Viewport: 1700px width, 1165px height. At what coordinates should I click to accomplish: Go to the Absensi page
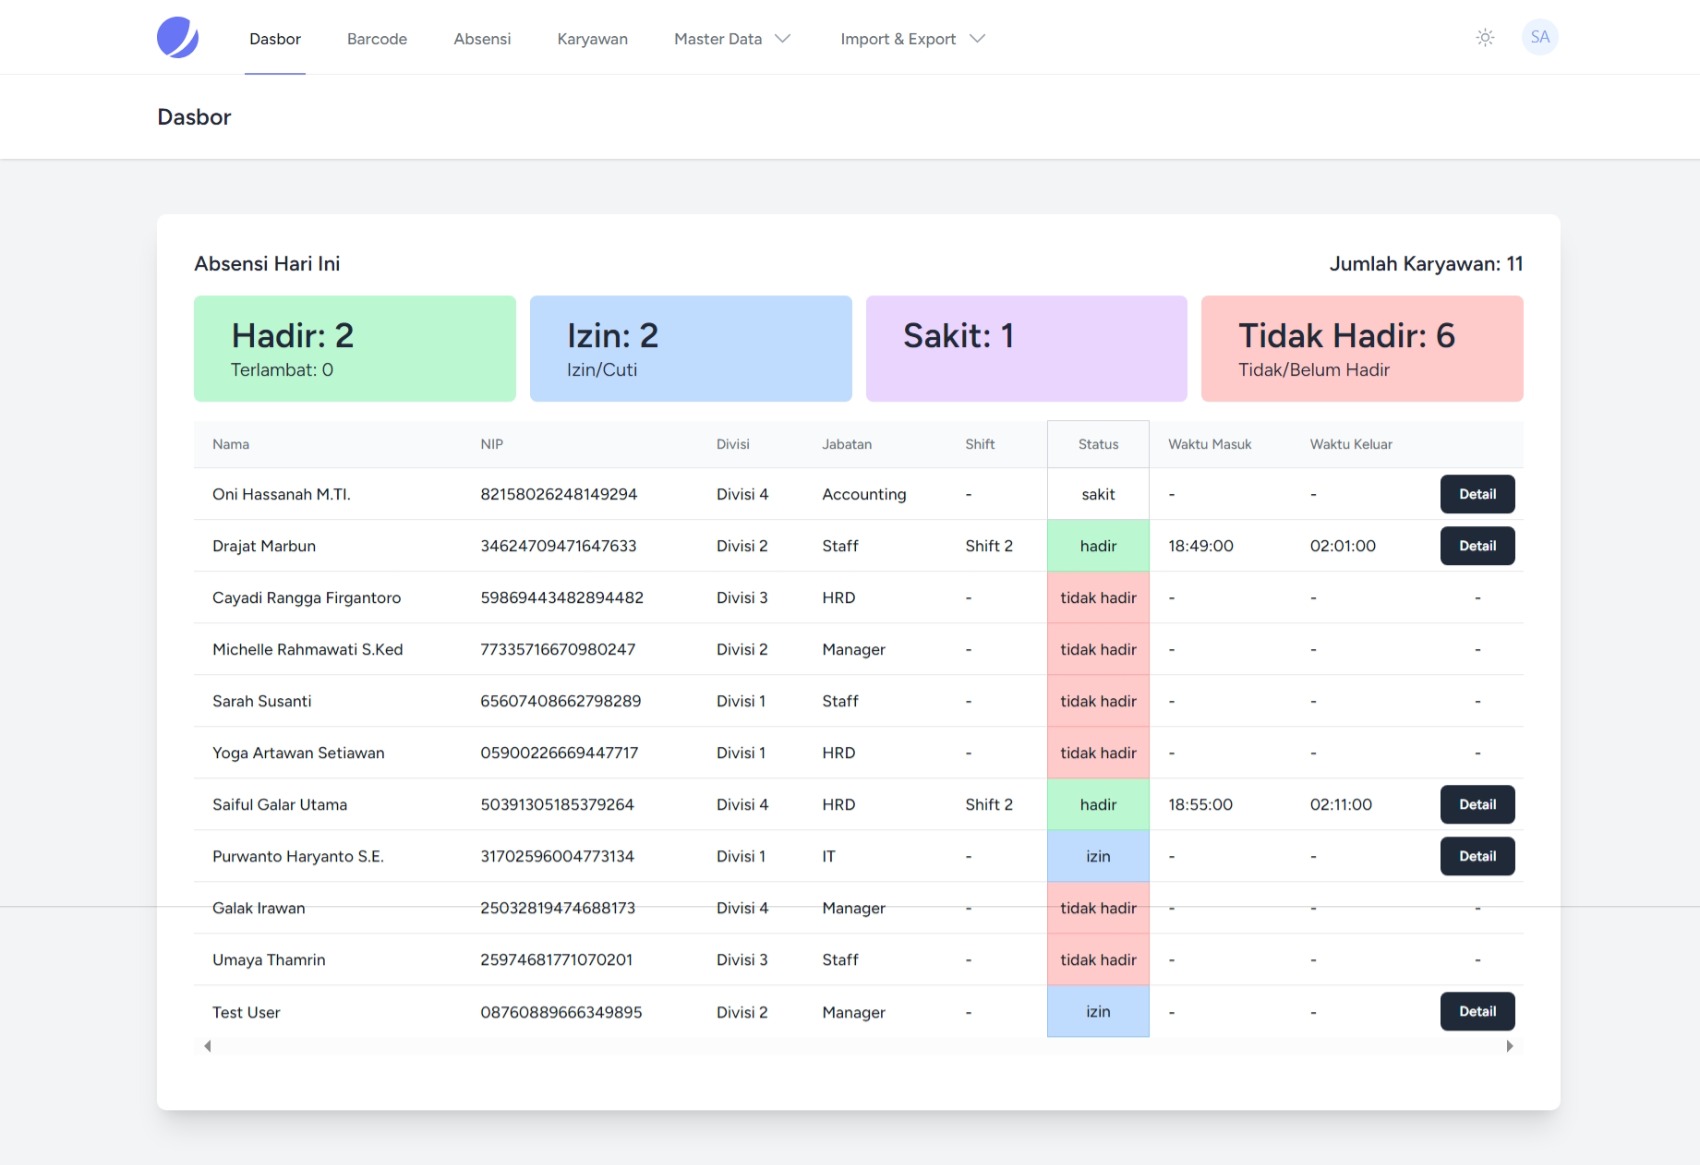tap(482, 39)
